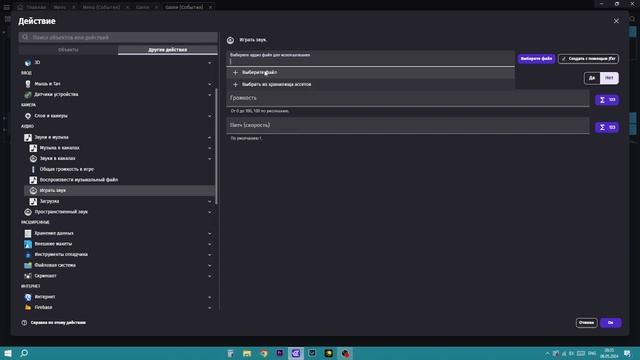The width and height of the screenshot is (640, 360).
Task: Expand the Хранение данных chevron
Action: click(210, 233)
